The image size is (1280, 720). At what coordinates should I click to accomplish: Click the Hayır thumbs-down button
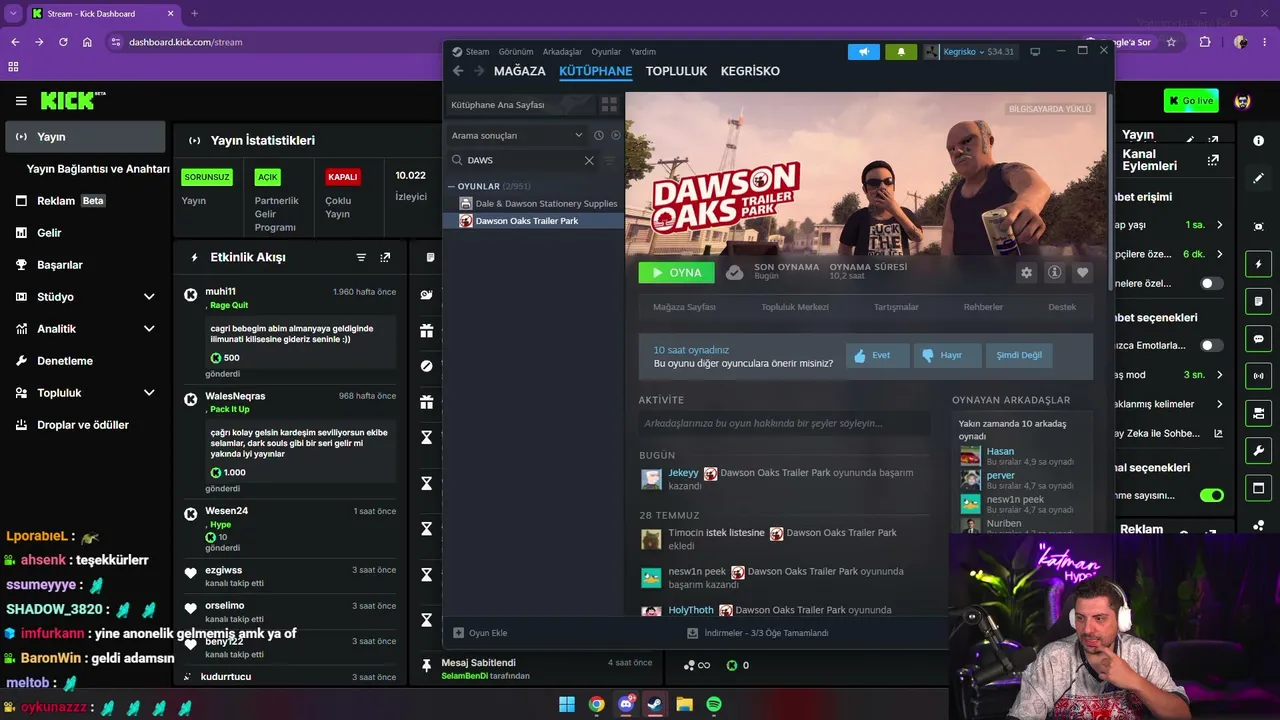point(947,355)
